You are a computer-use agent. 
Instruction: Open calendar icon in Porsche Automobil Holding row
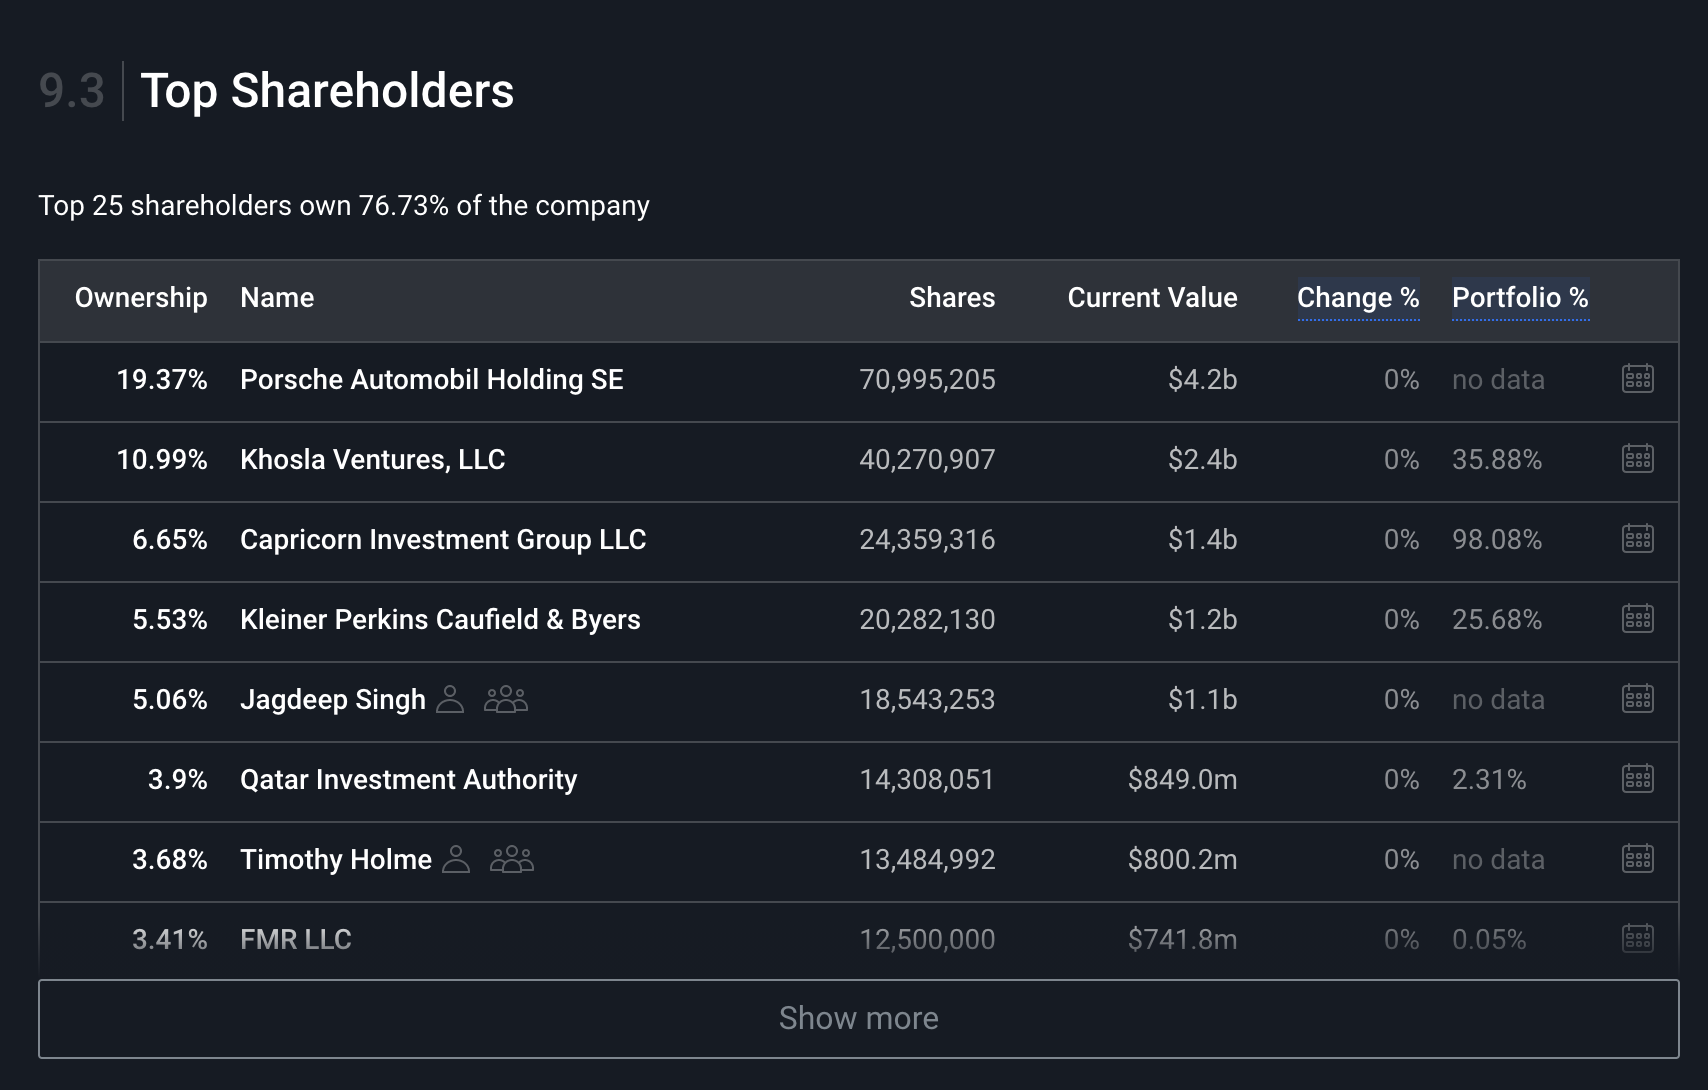tap(1637, 379)
